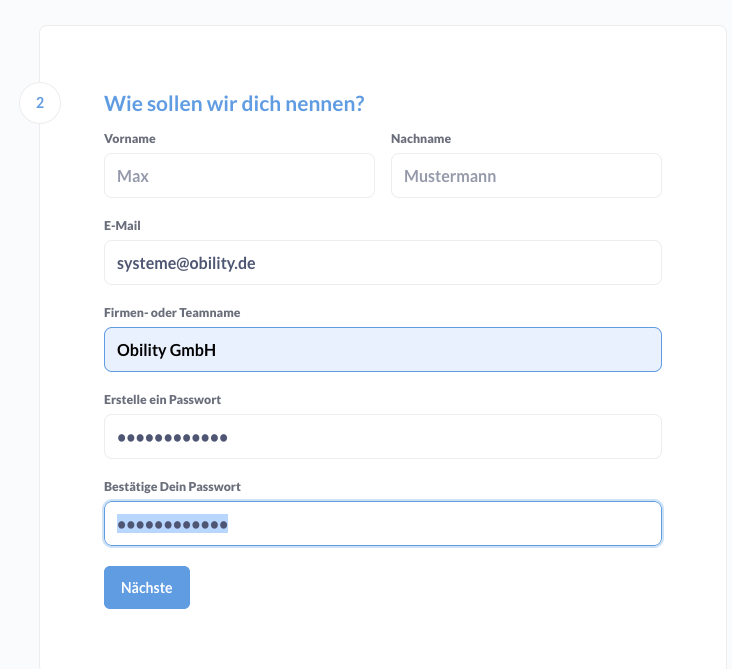Image resolution: width=732 pixels, height=669 pixels.
Task: Click the Bestätige Dein Passwort label
Action: click(x=172, y=487)
